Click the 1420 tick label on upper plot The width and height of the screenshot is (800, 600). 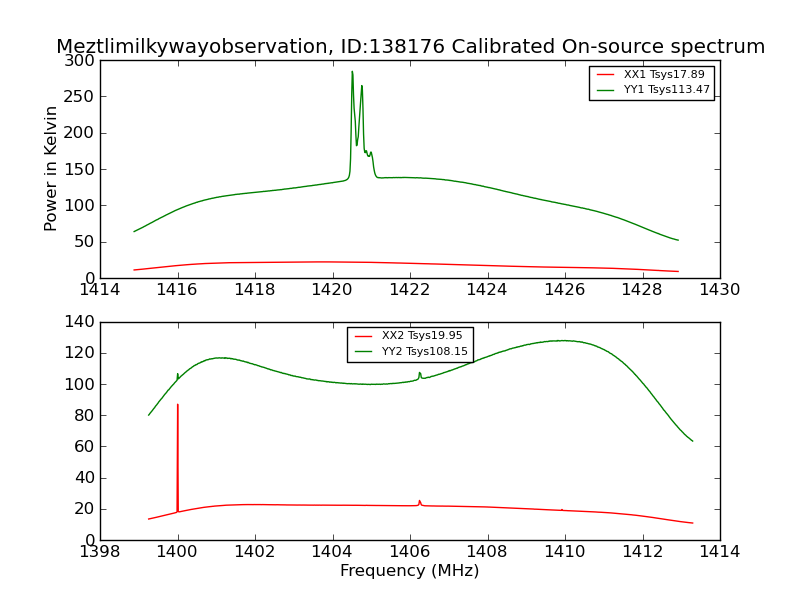click(x=332, y=290)
